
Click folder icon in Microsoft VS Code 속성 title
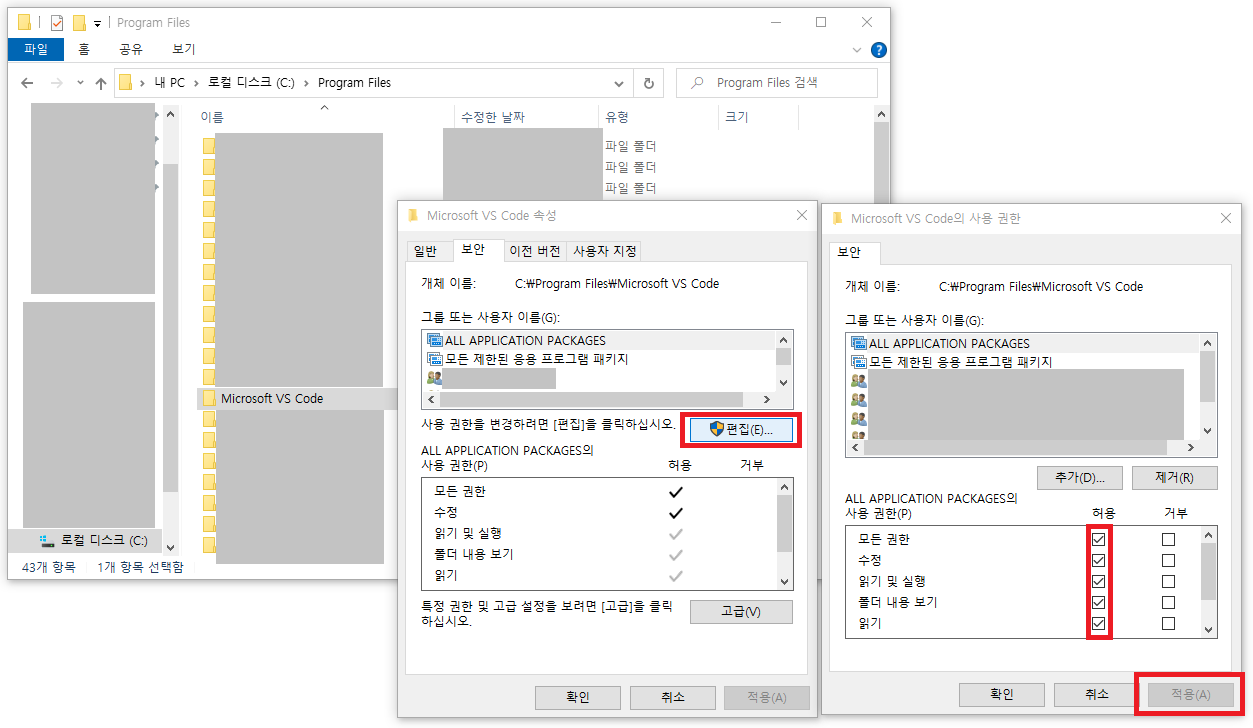click(413, 215)
